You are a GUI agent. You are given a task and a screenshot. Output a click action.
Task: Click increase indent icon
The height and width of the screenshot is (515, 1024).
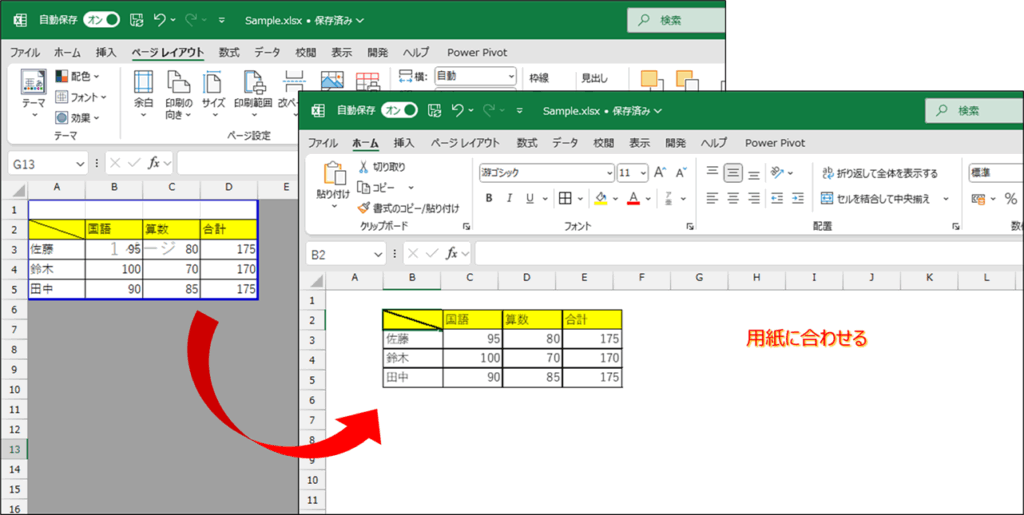[797, 198]
